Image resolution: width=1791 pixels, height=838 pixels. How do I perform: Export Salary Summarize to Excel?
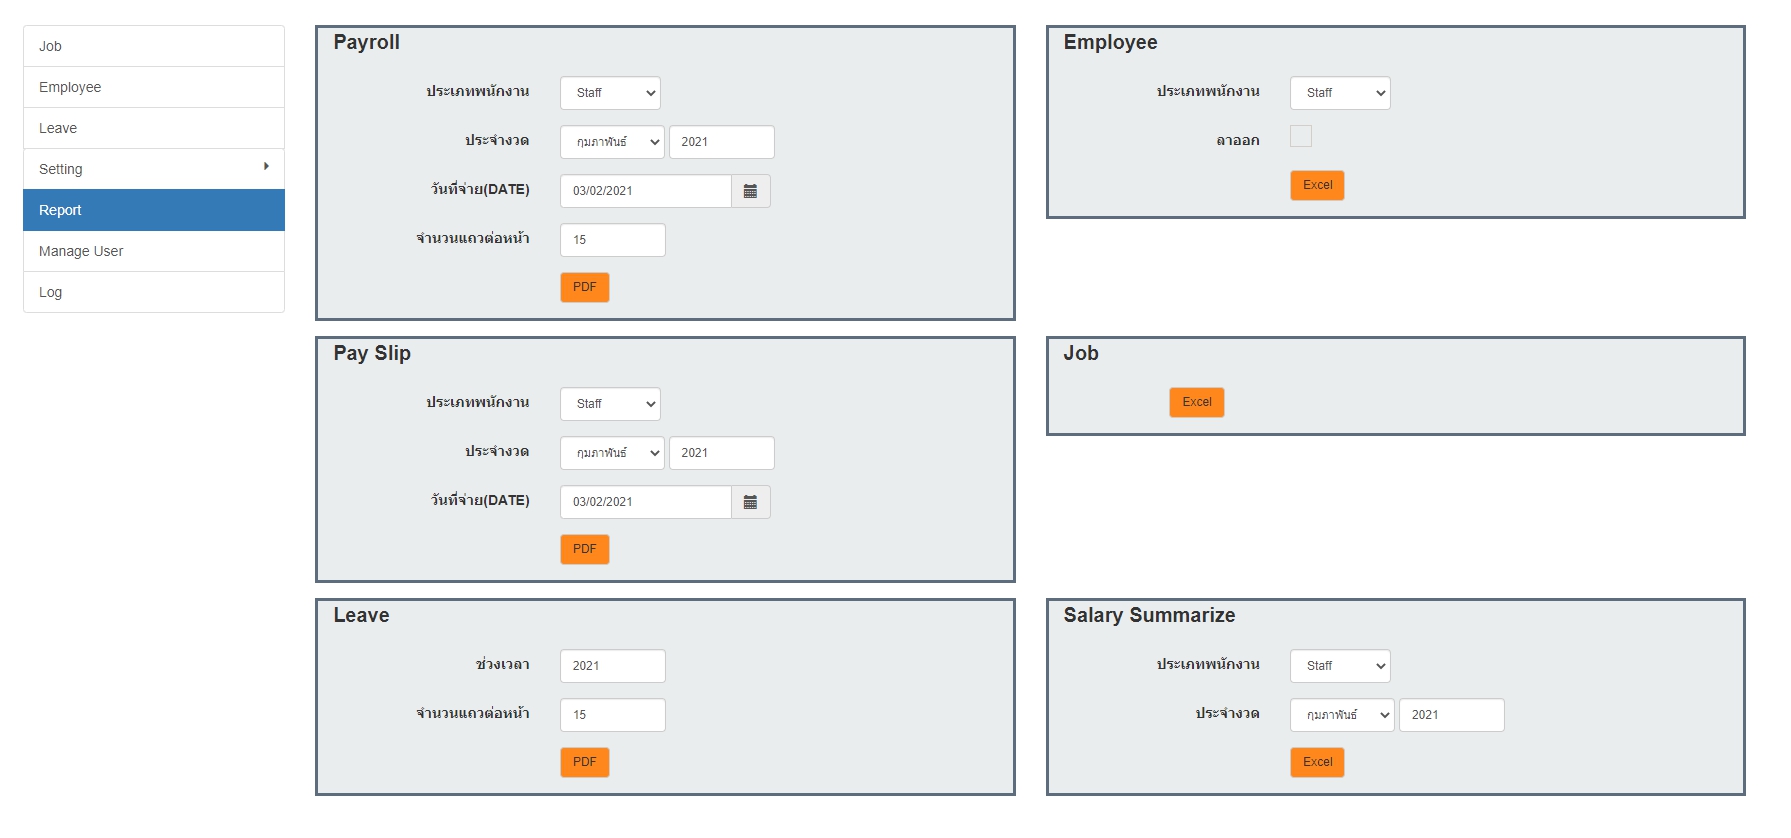tap(1317, 762)
